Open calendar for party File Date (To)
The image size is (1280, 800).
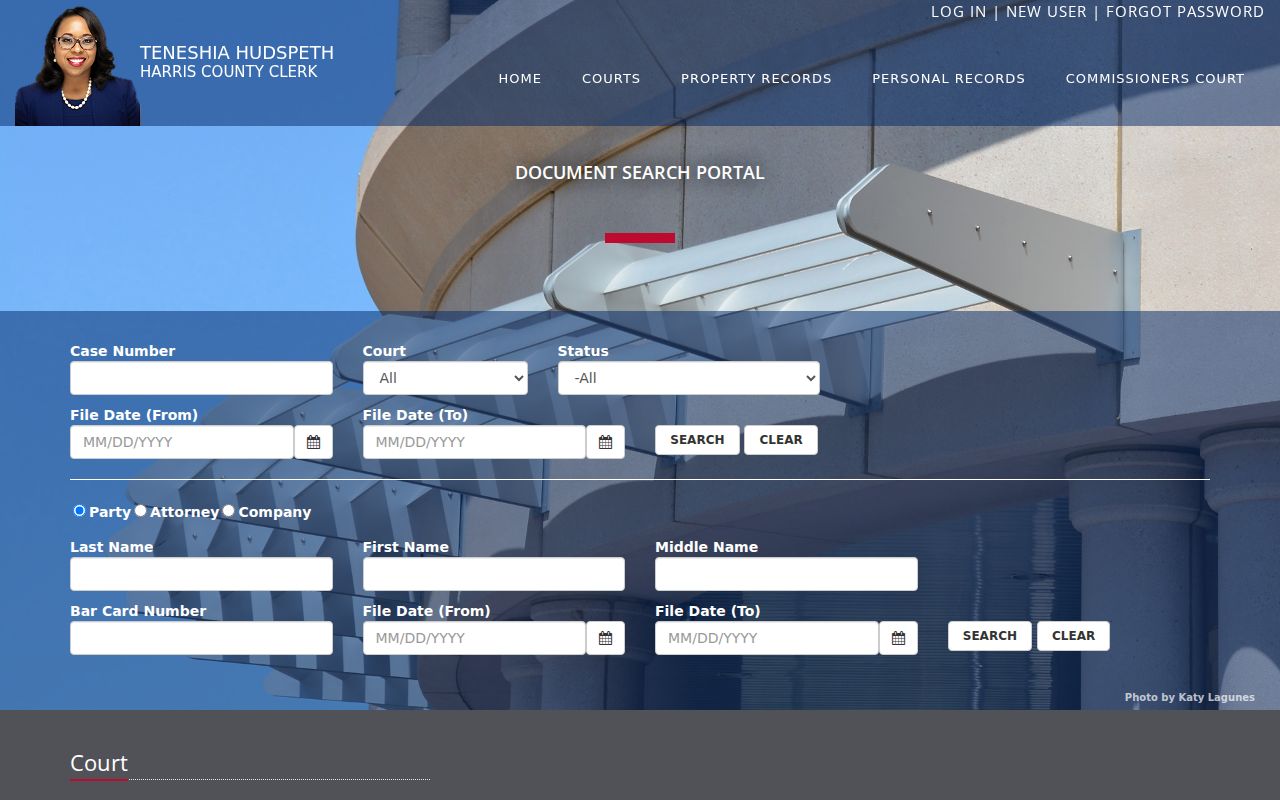[898, 638]
